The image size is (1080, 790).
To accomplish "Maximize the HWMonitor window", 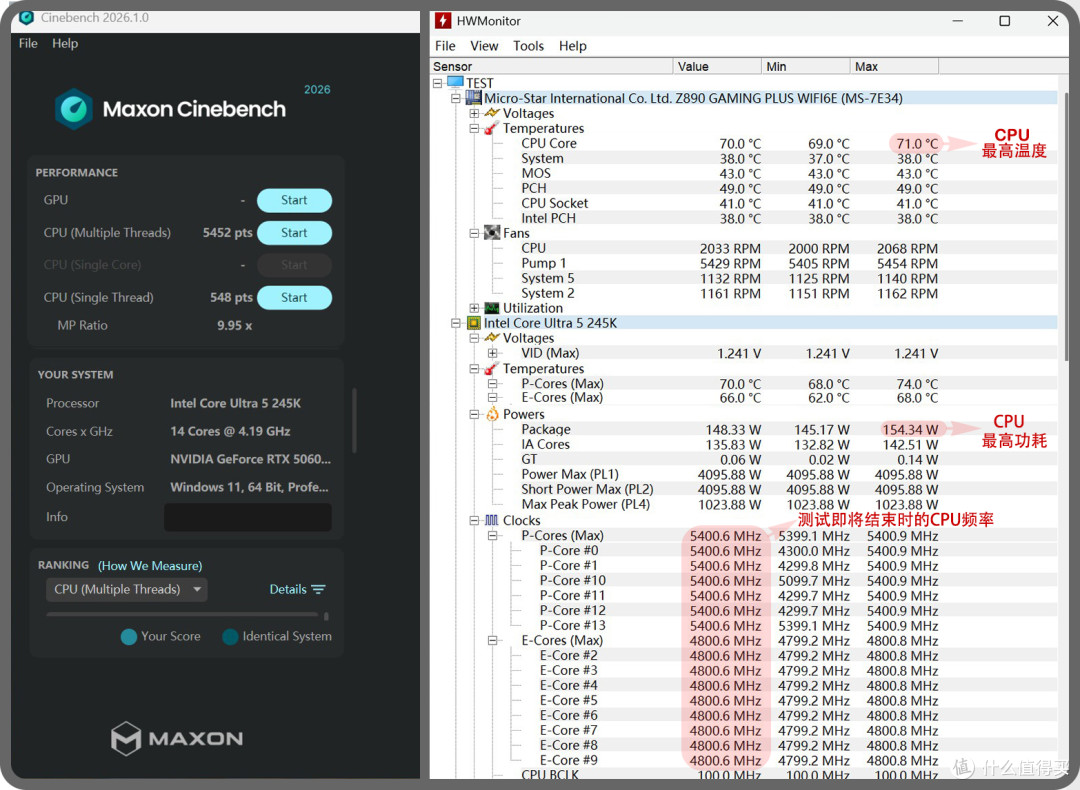I will [x=1004, y=21].
